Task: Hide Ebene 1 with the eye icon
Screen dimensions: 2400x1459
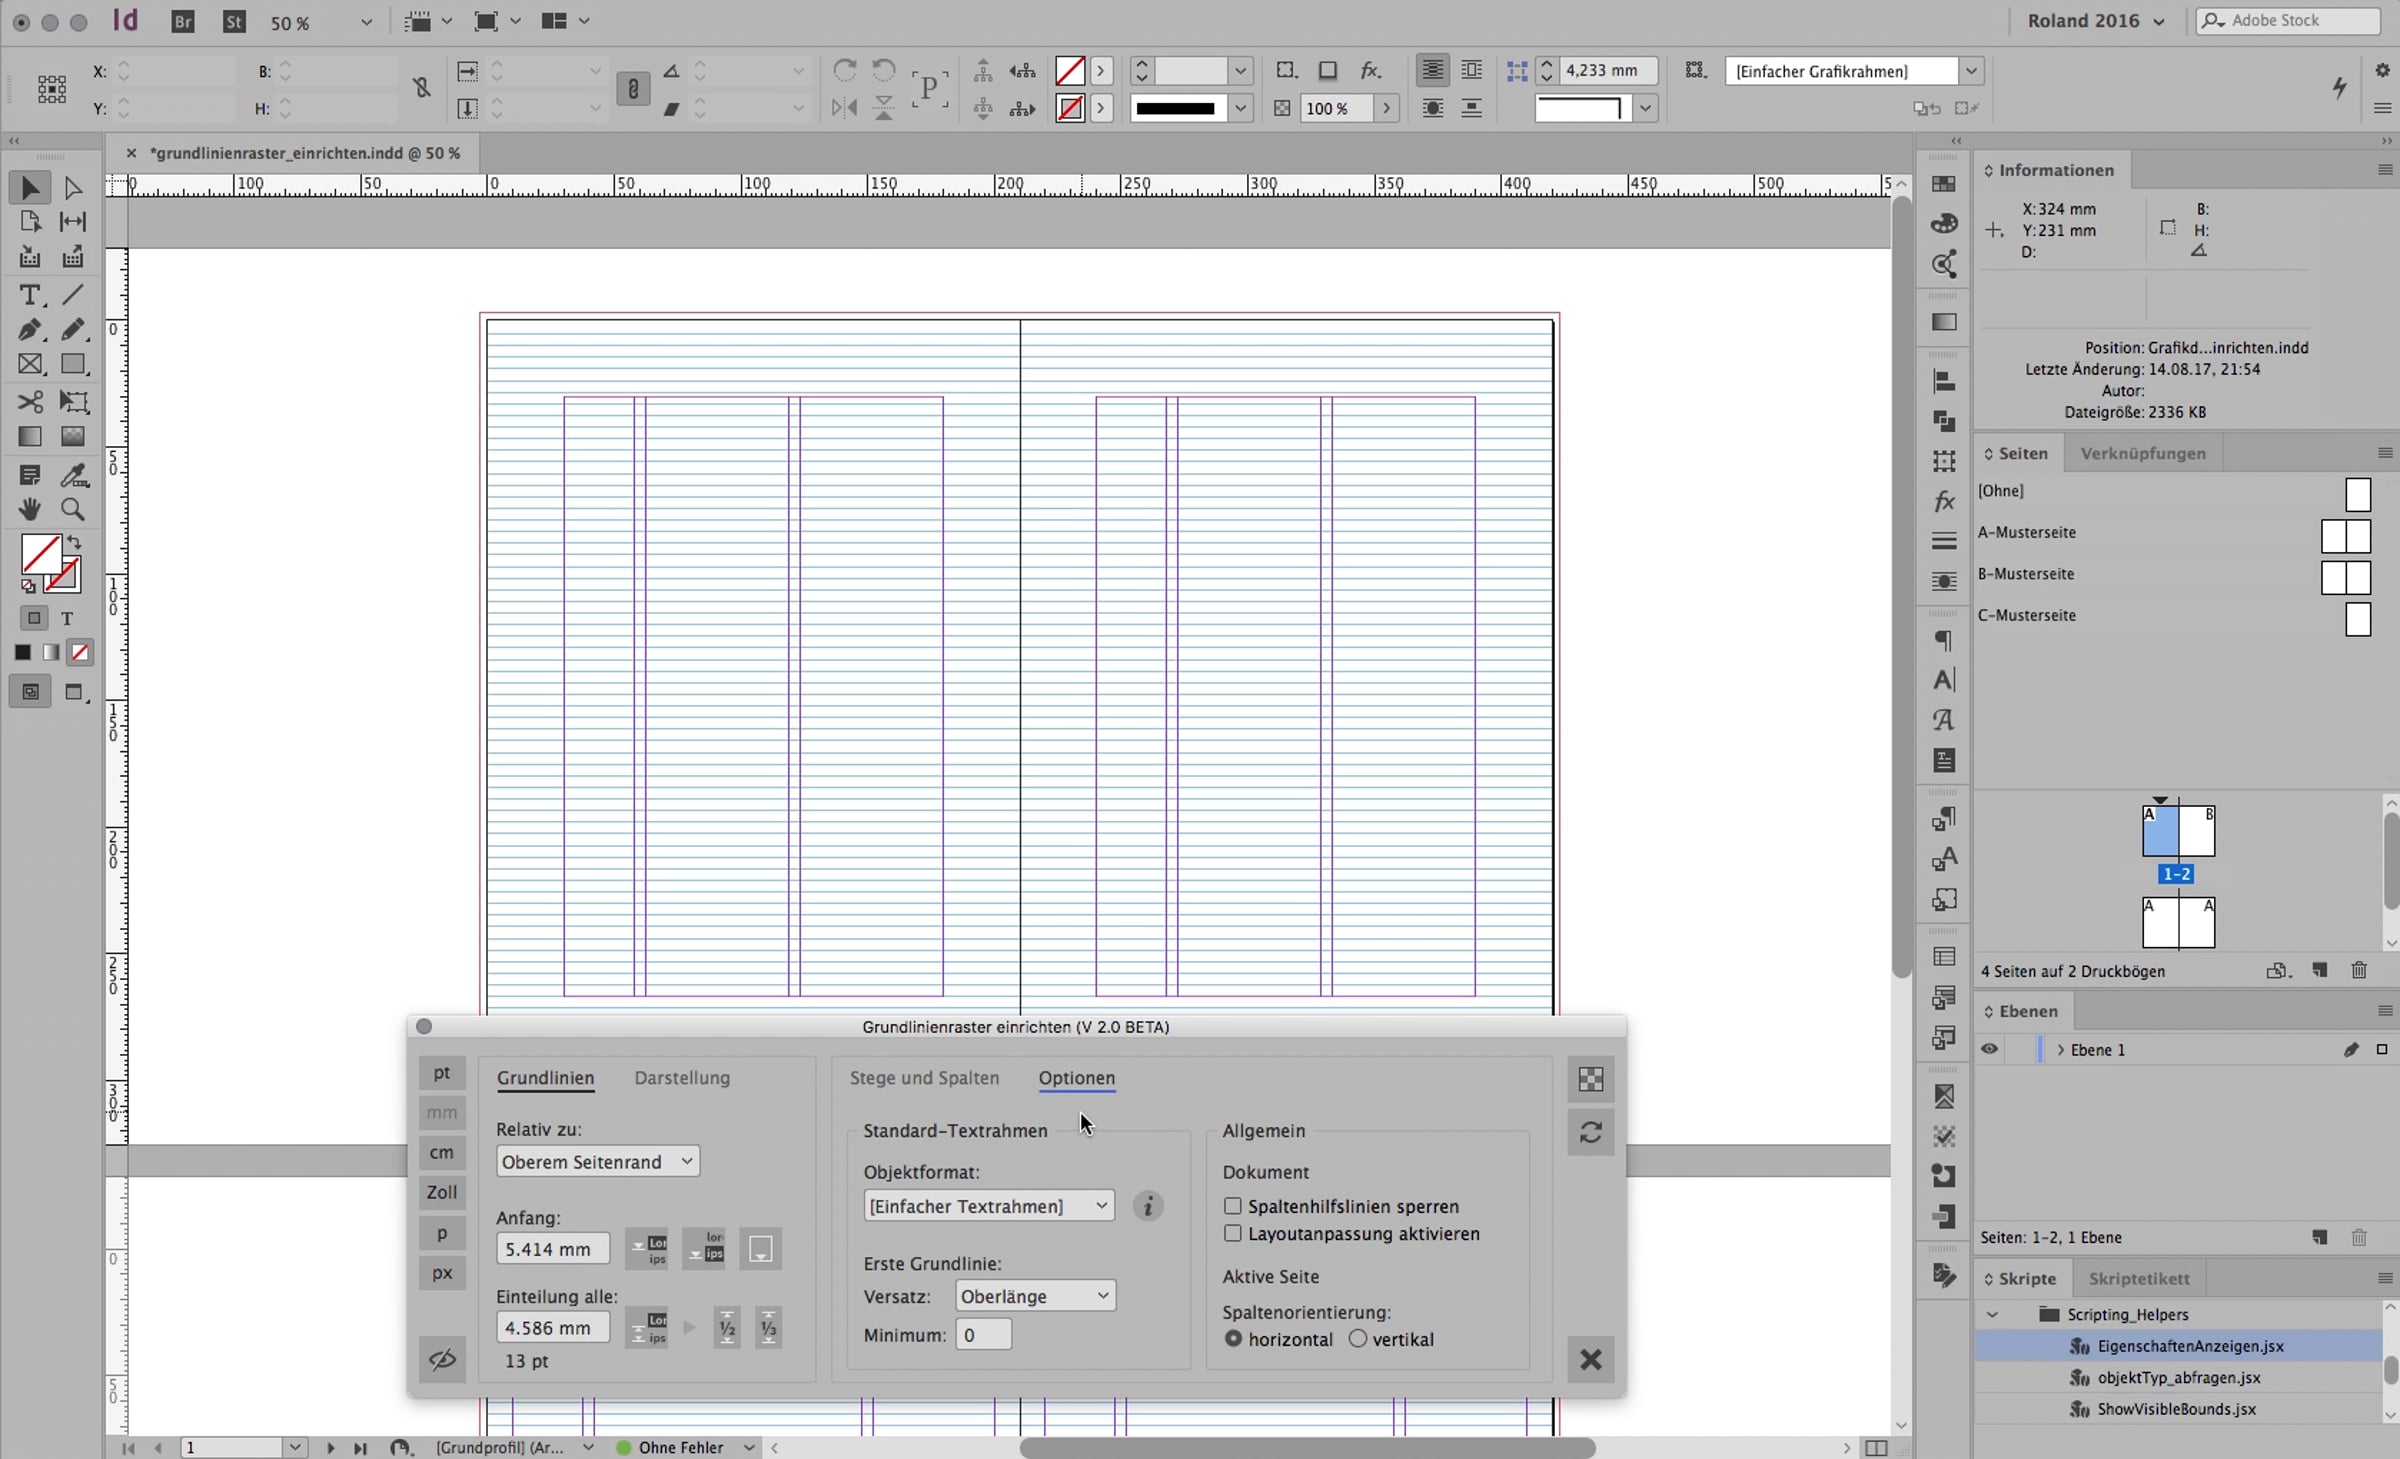Action: click(1989, 1049)
